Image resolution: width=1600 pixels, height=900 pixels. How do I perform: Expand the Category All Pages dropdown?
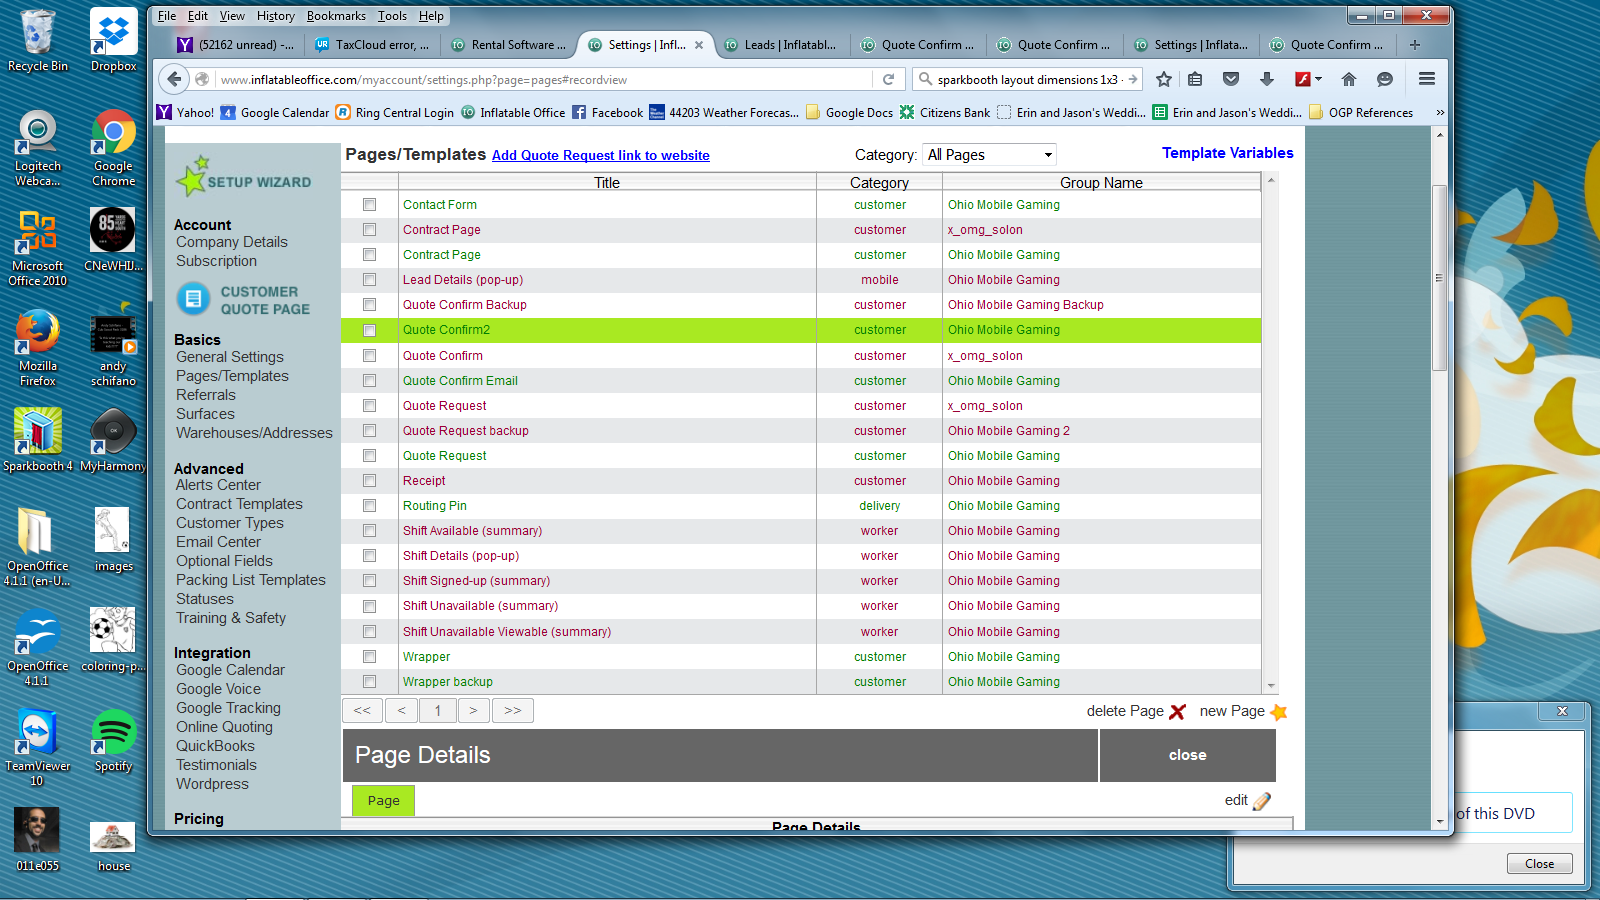tap(989, 155)
